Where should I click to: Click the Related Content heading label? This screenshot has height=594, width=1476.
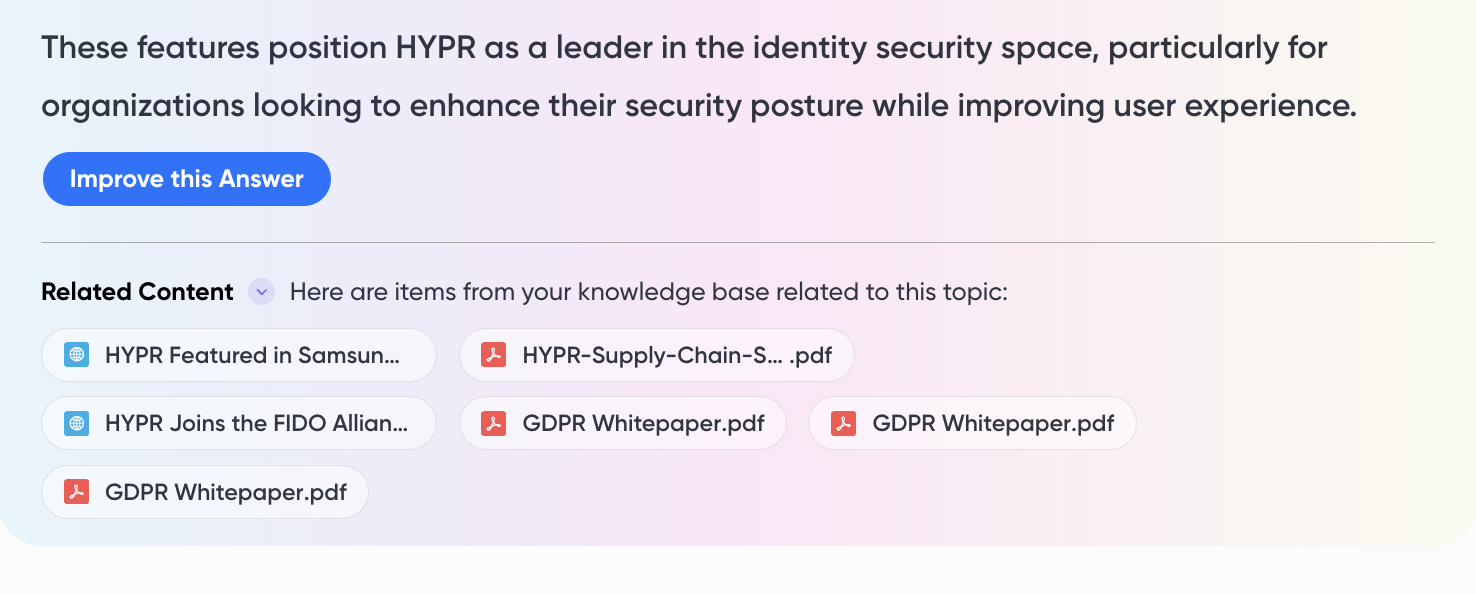click(137, 292)
